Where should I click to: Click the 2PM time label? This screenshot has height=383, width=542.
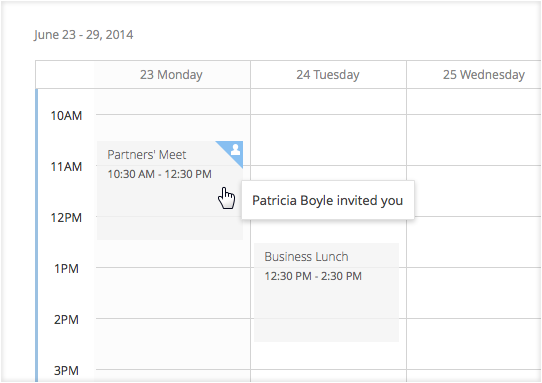click(66, 320)
